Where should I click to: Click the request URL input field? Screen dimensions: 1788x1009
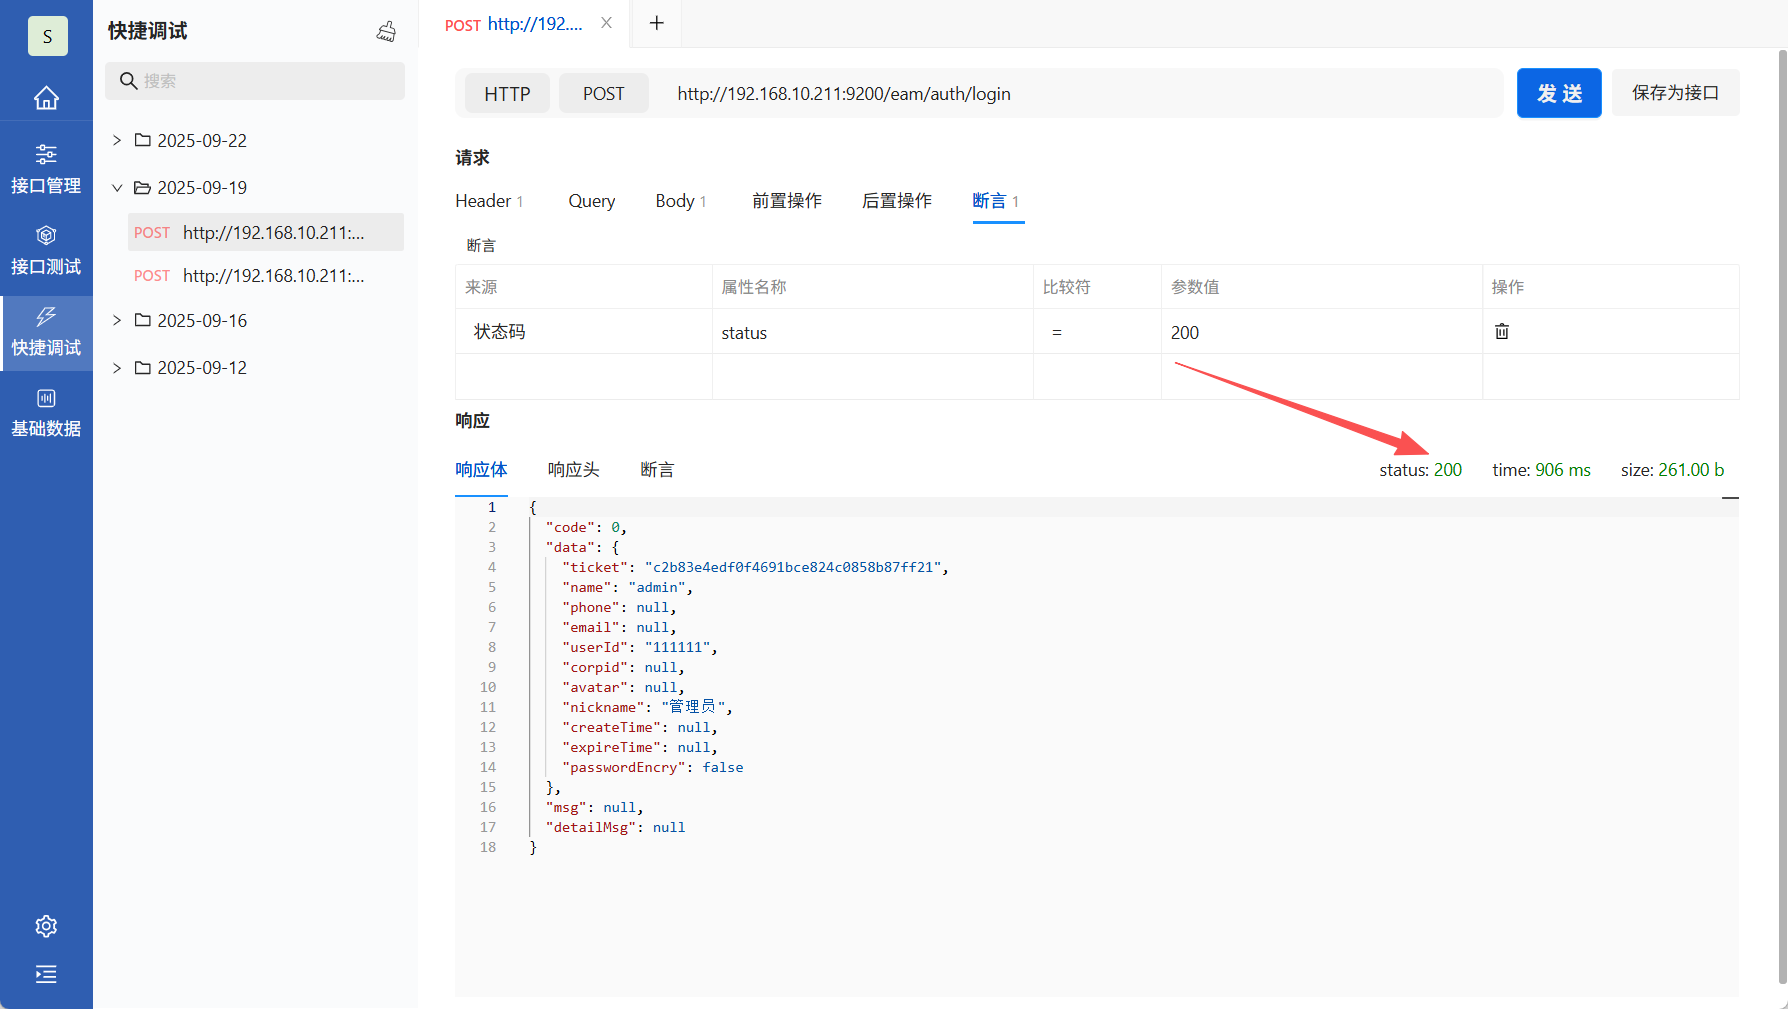click(x=1080, y=94)
